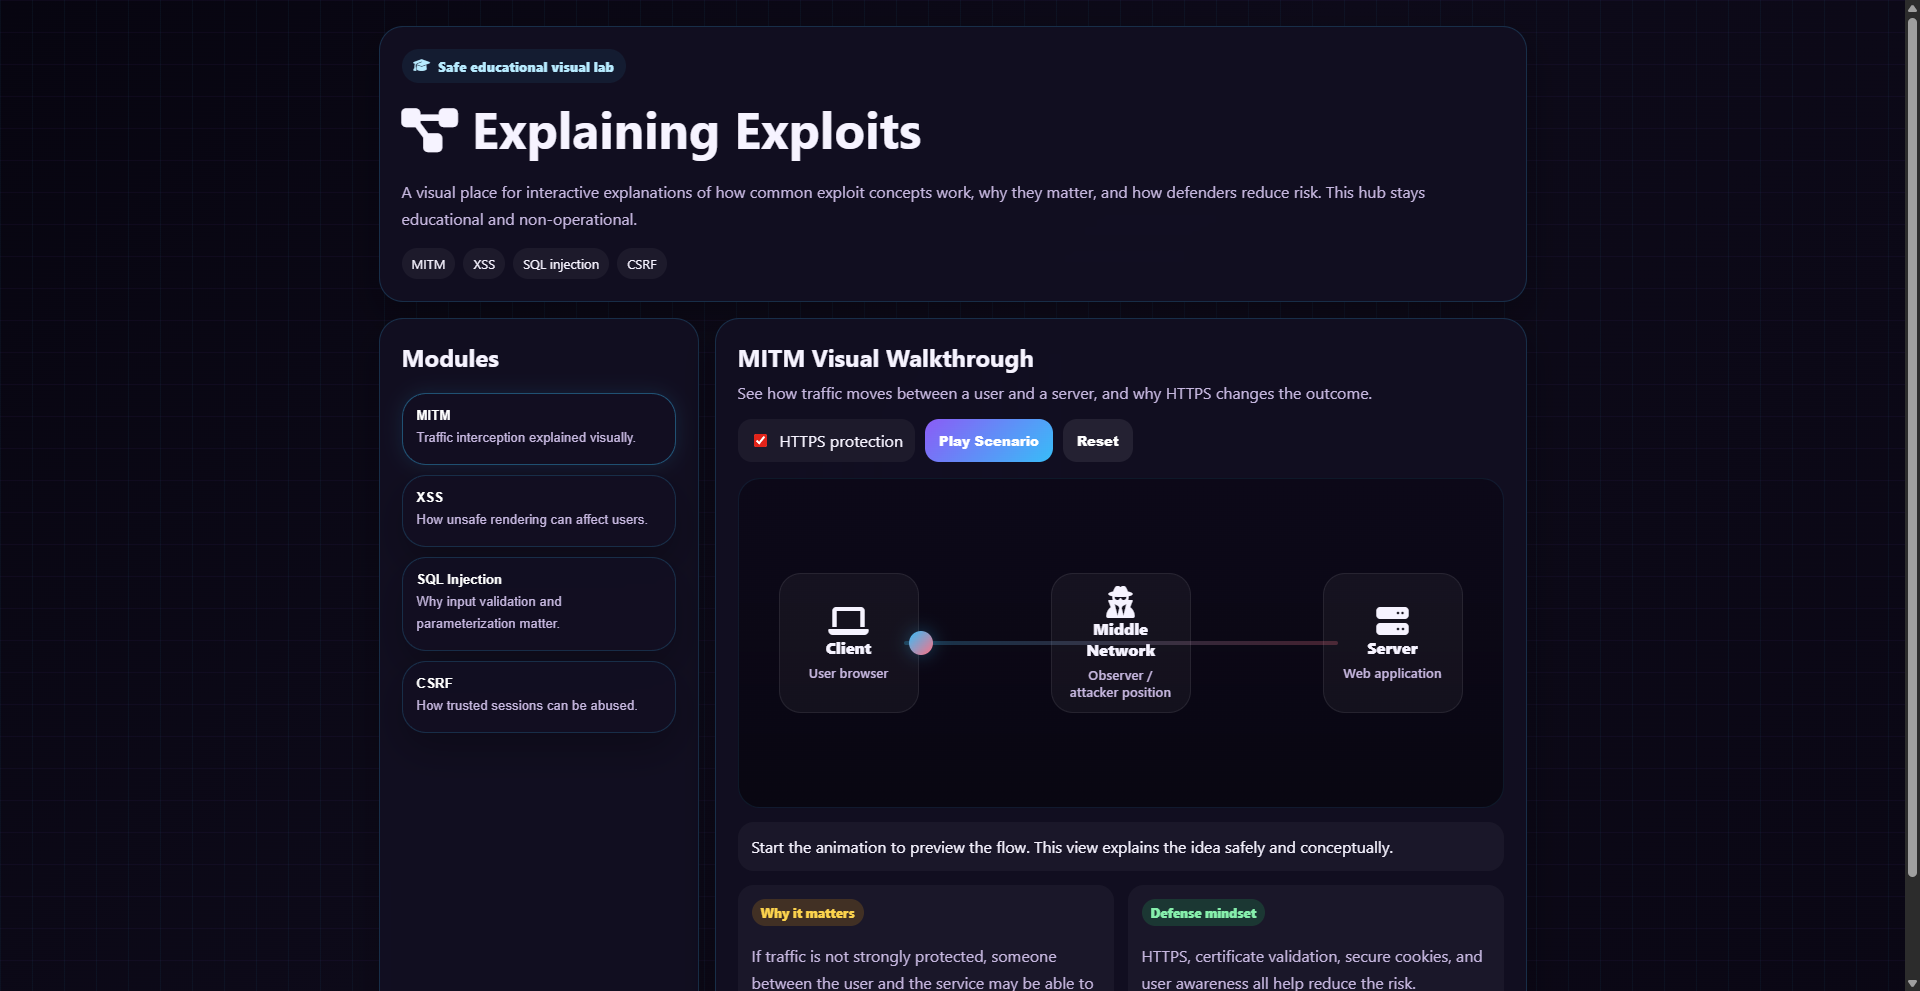This screenshot has height=991, width=1920.
Task: Open the MITM module card
Action: (x=538, y=428)
